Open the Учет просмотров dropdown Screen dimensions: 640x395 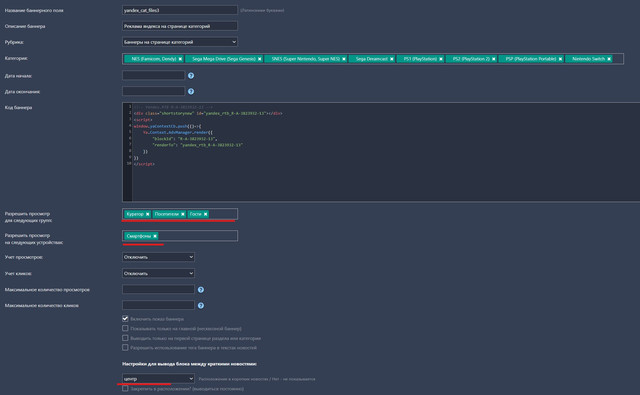point(158,257)
